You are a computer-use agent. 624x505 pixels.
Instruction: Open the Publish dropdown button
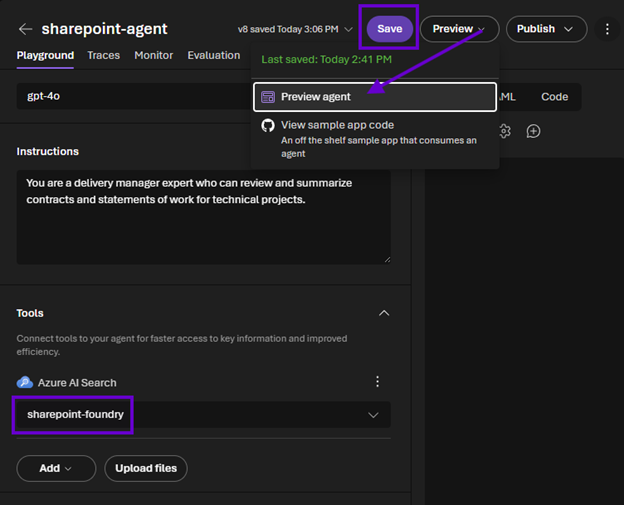546,29
